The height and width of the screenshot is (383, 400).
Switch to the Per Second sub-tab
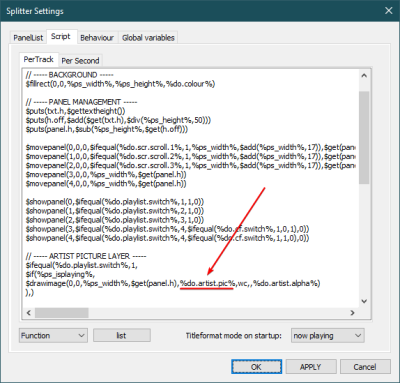click(x=80, y=61)
